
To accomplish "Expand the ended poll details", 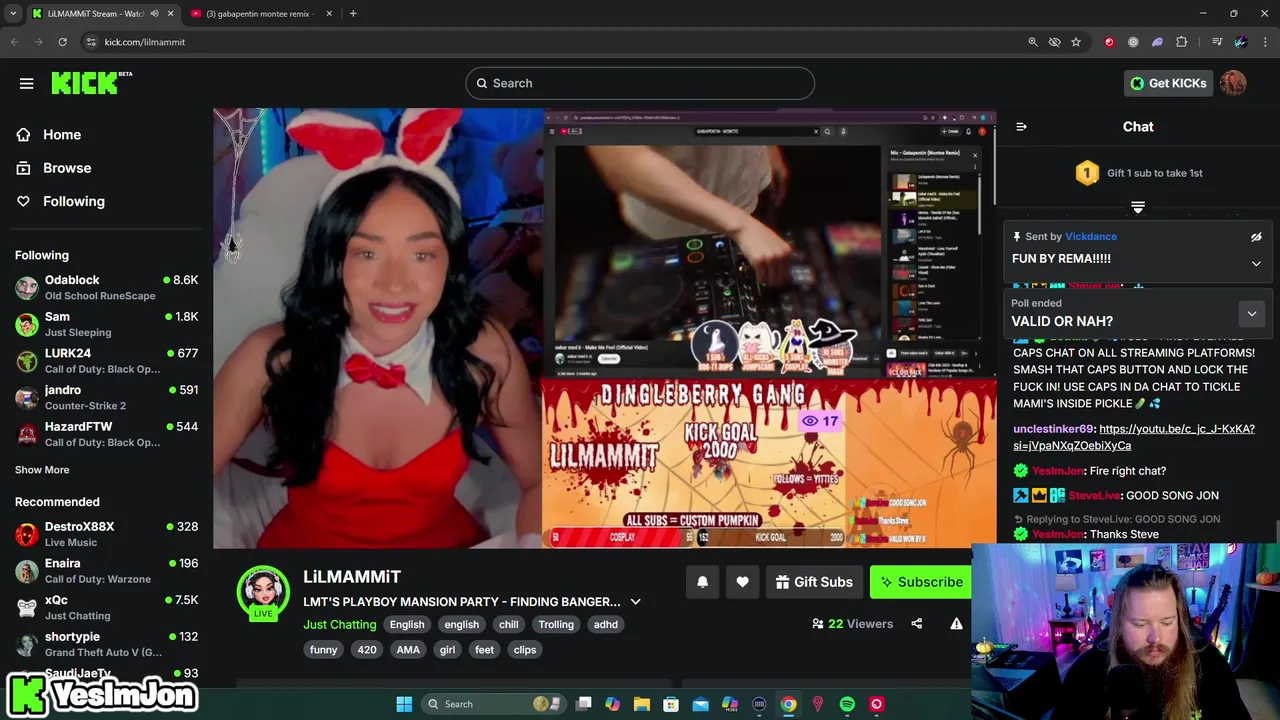I will point(1251,314).
